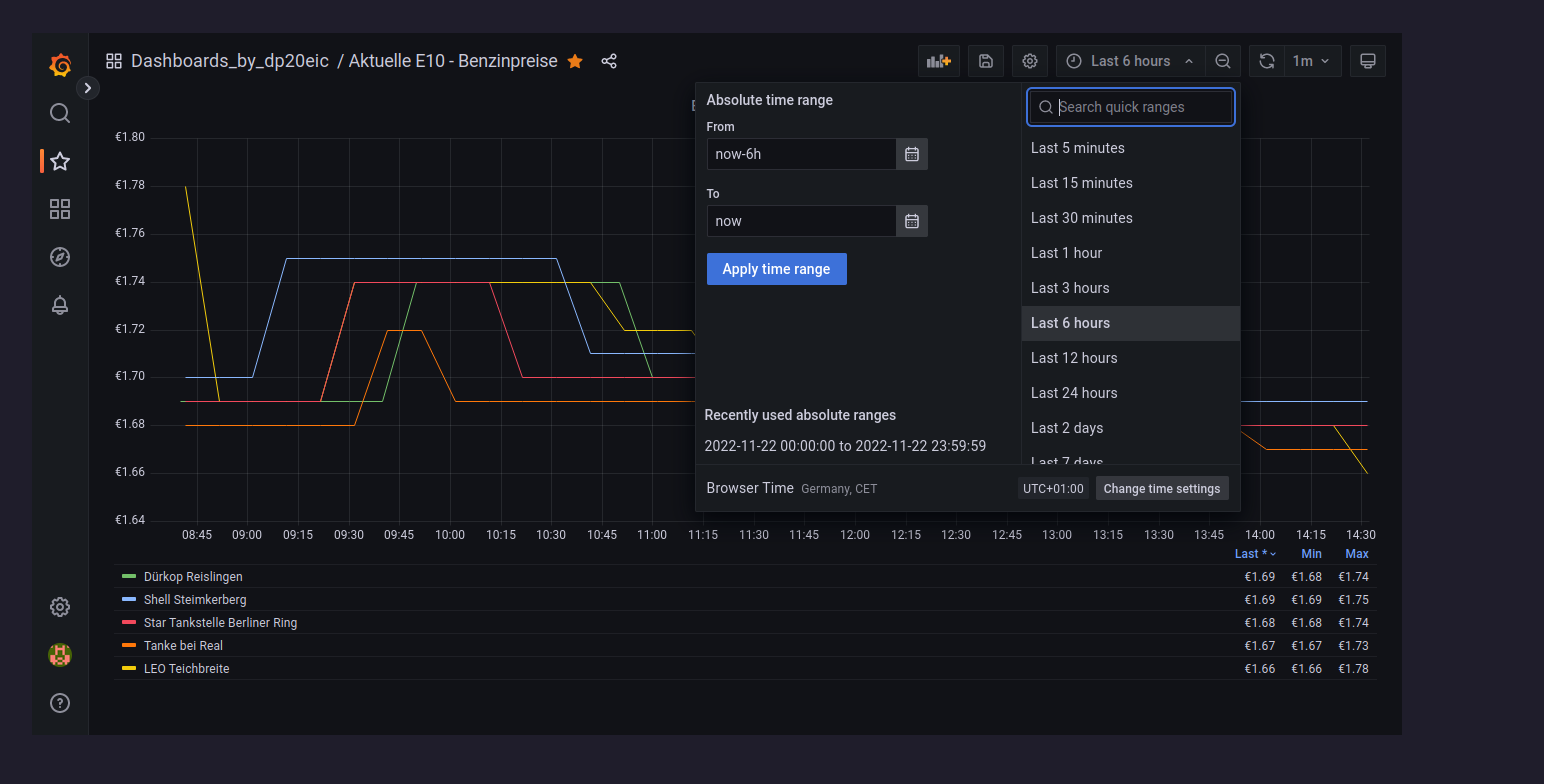Share dashboard via the share icon
1544x784 pixels.
tap(609, 61)
